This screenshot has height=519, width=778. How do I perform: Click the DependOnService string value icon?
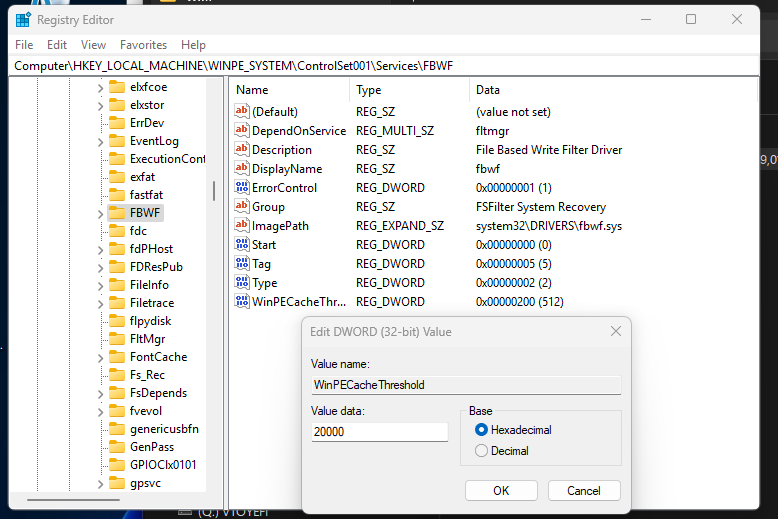click(242, 130)
